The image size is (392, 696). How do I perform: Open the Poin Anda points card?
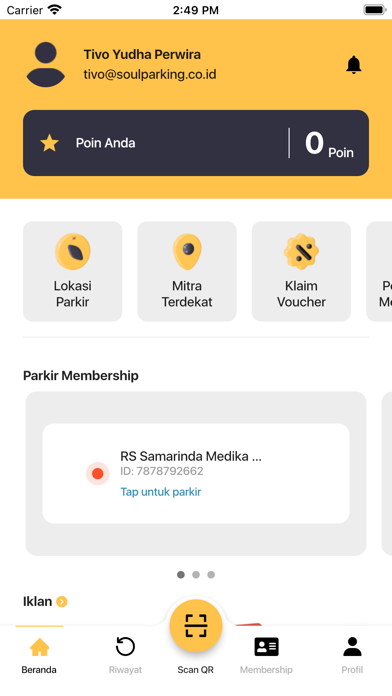196,143
